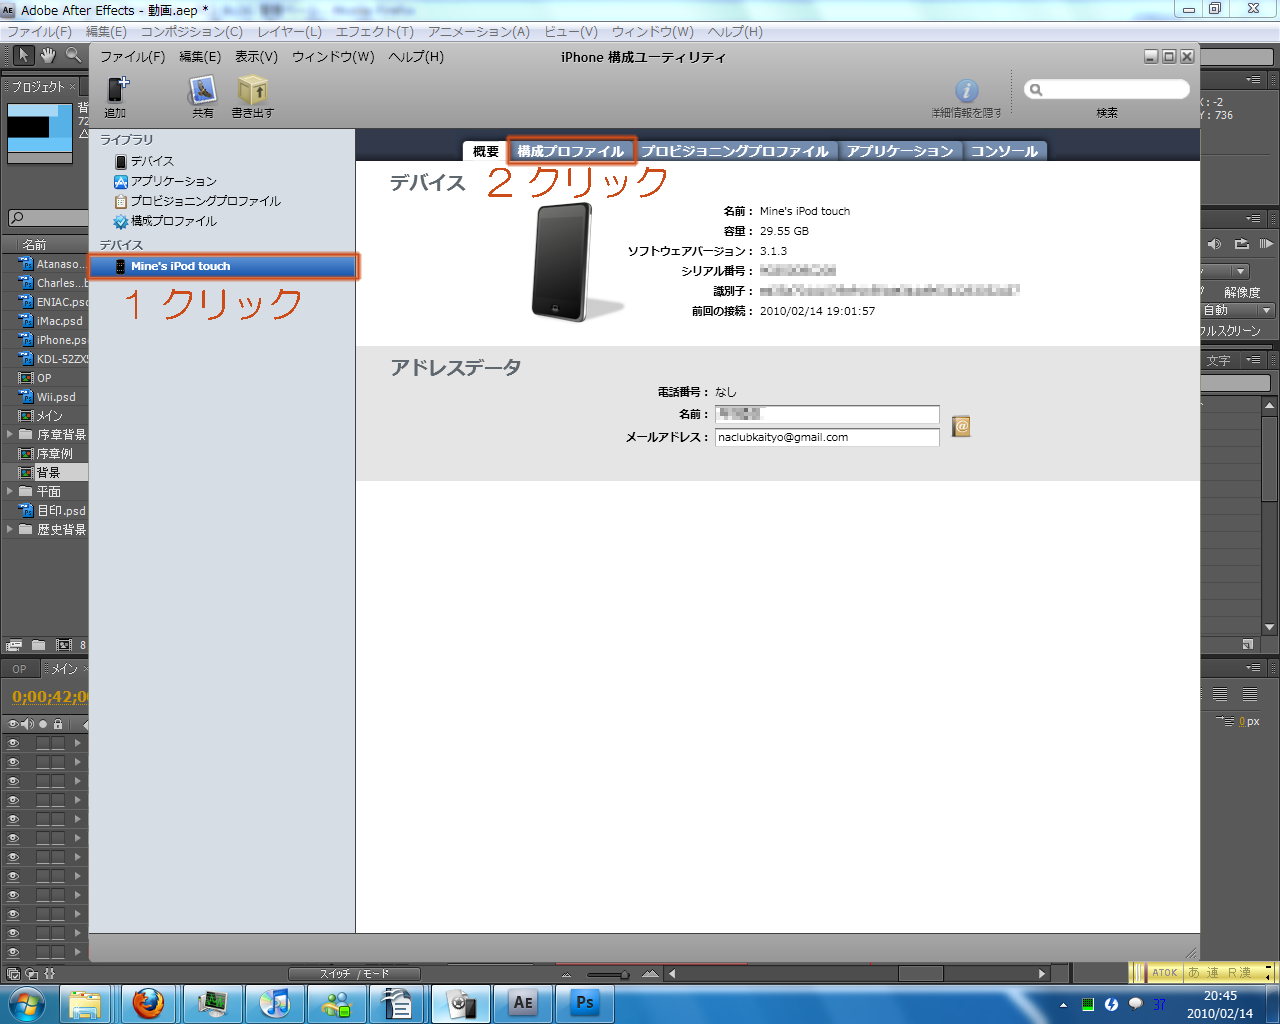Toggle visibility eye of the third timeline layer
Image resolution: width=1280 pixels, height=1024 pixels.
14,781
